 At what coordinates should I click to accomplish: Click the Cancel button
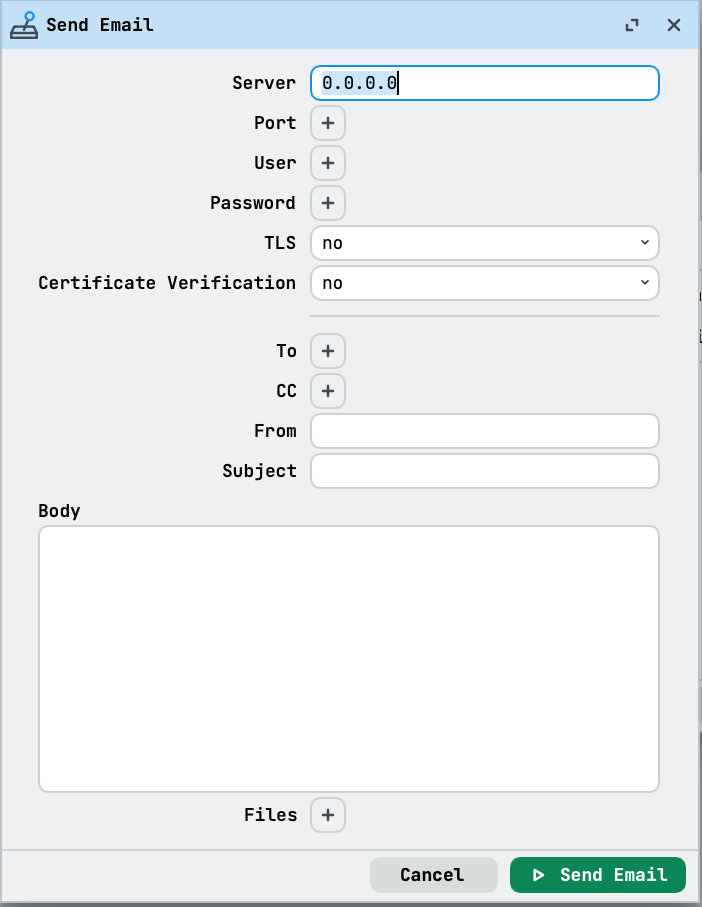433,875
